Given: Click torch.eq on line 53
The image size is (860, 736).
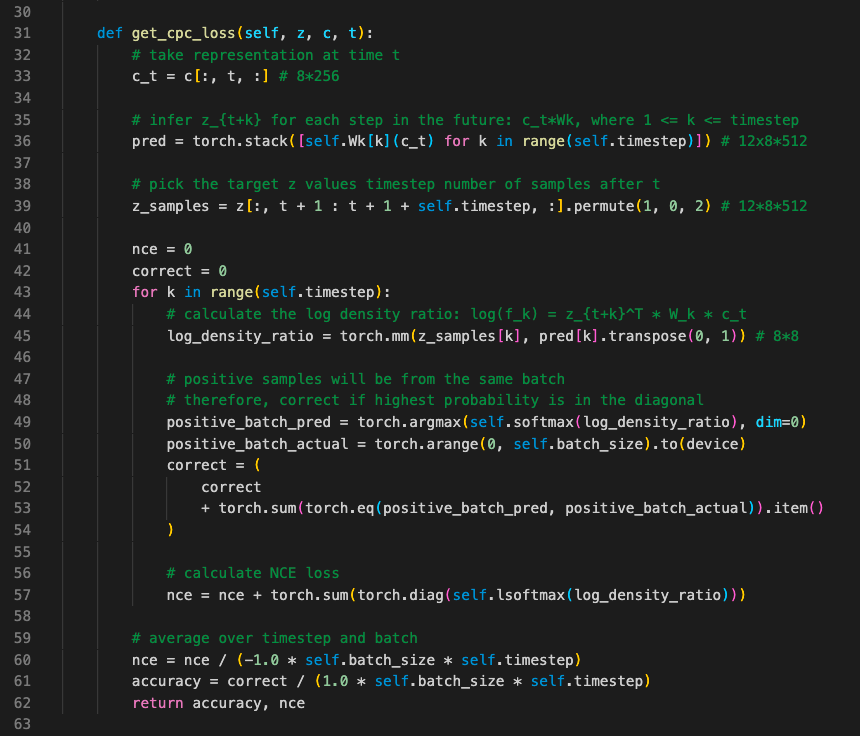Looking at the screenshot, I should pos(340,508).
